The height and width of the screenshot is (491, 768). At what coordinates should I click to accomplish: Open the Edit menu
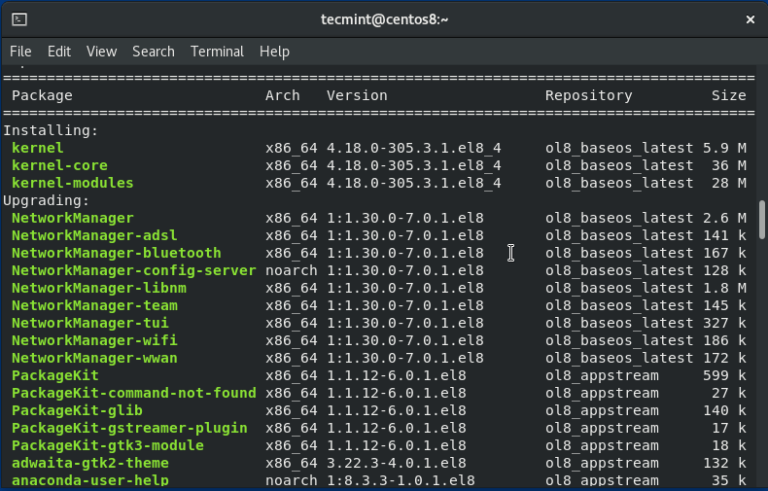[x=59, y=51]
